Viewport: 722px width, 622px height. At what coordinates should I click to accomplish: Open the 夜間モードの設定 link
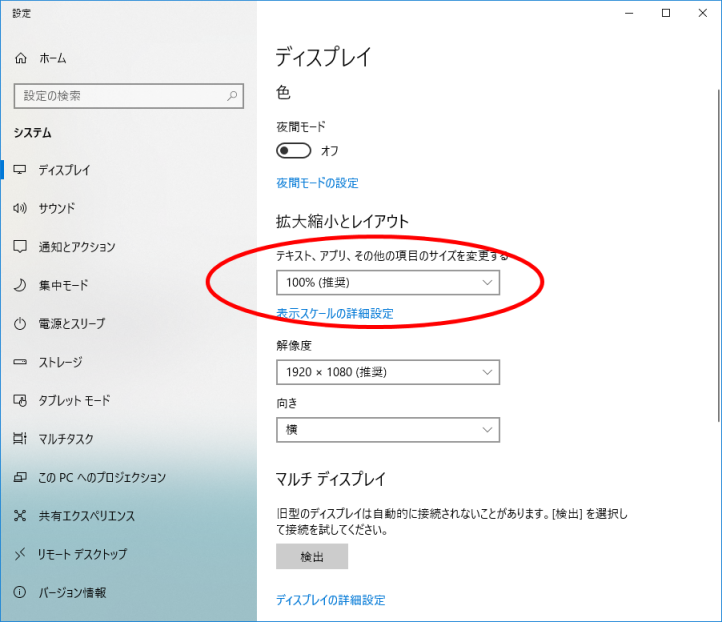(x=317, y=183)
